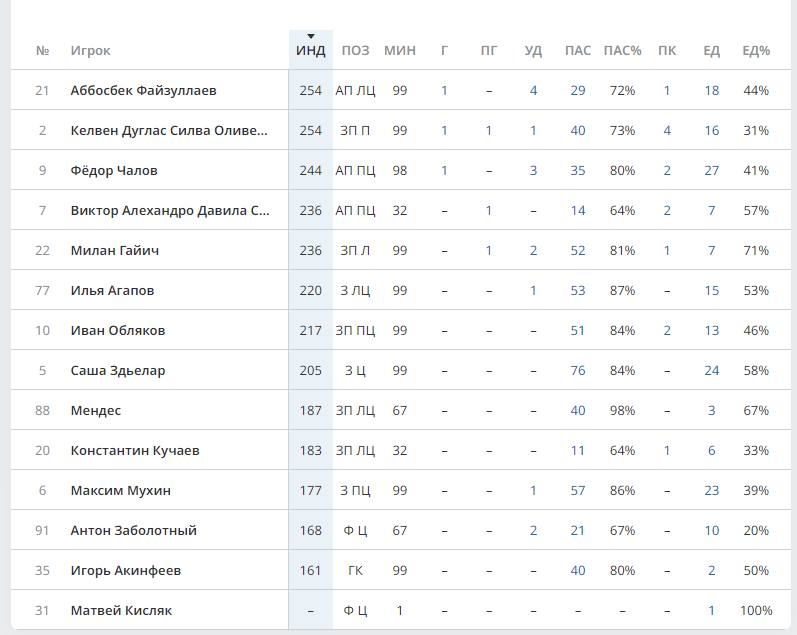
Task: Sort table by ИНД column
Action: tap(311, 51)
